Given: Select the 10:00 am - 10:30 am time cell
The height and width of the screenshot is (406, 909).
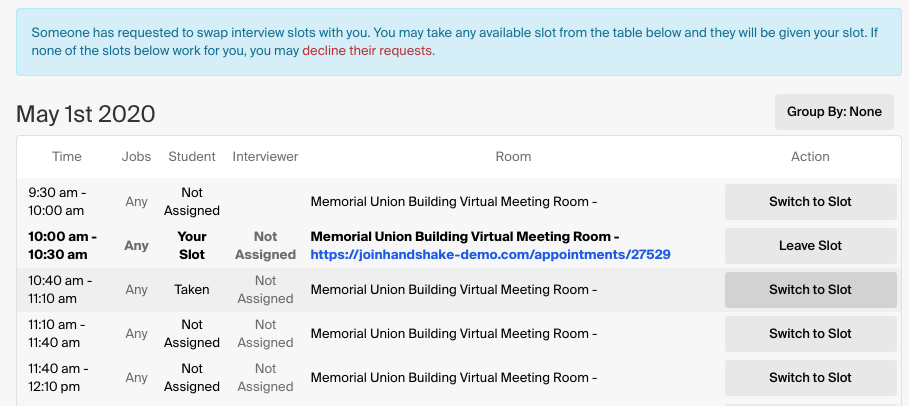Looking at the screenshot, I should tap(63, 246).
